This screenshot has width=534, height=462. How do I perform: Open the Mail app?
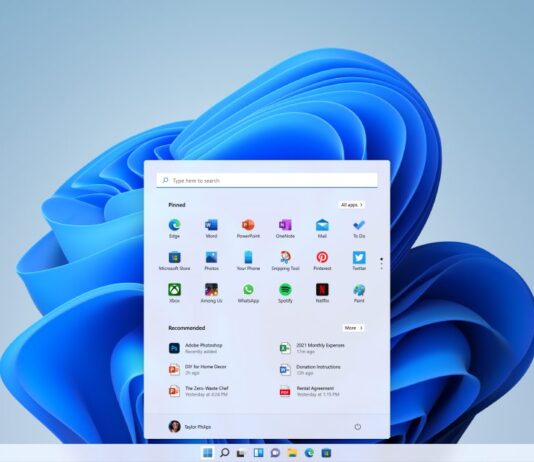click(322, 228)
